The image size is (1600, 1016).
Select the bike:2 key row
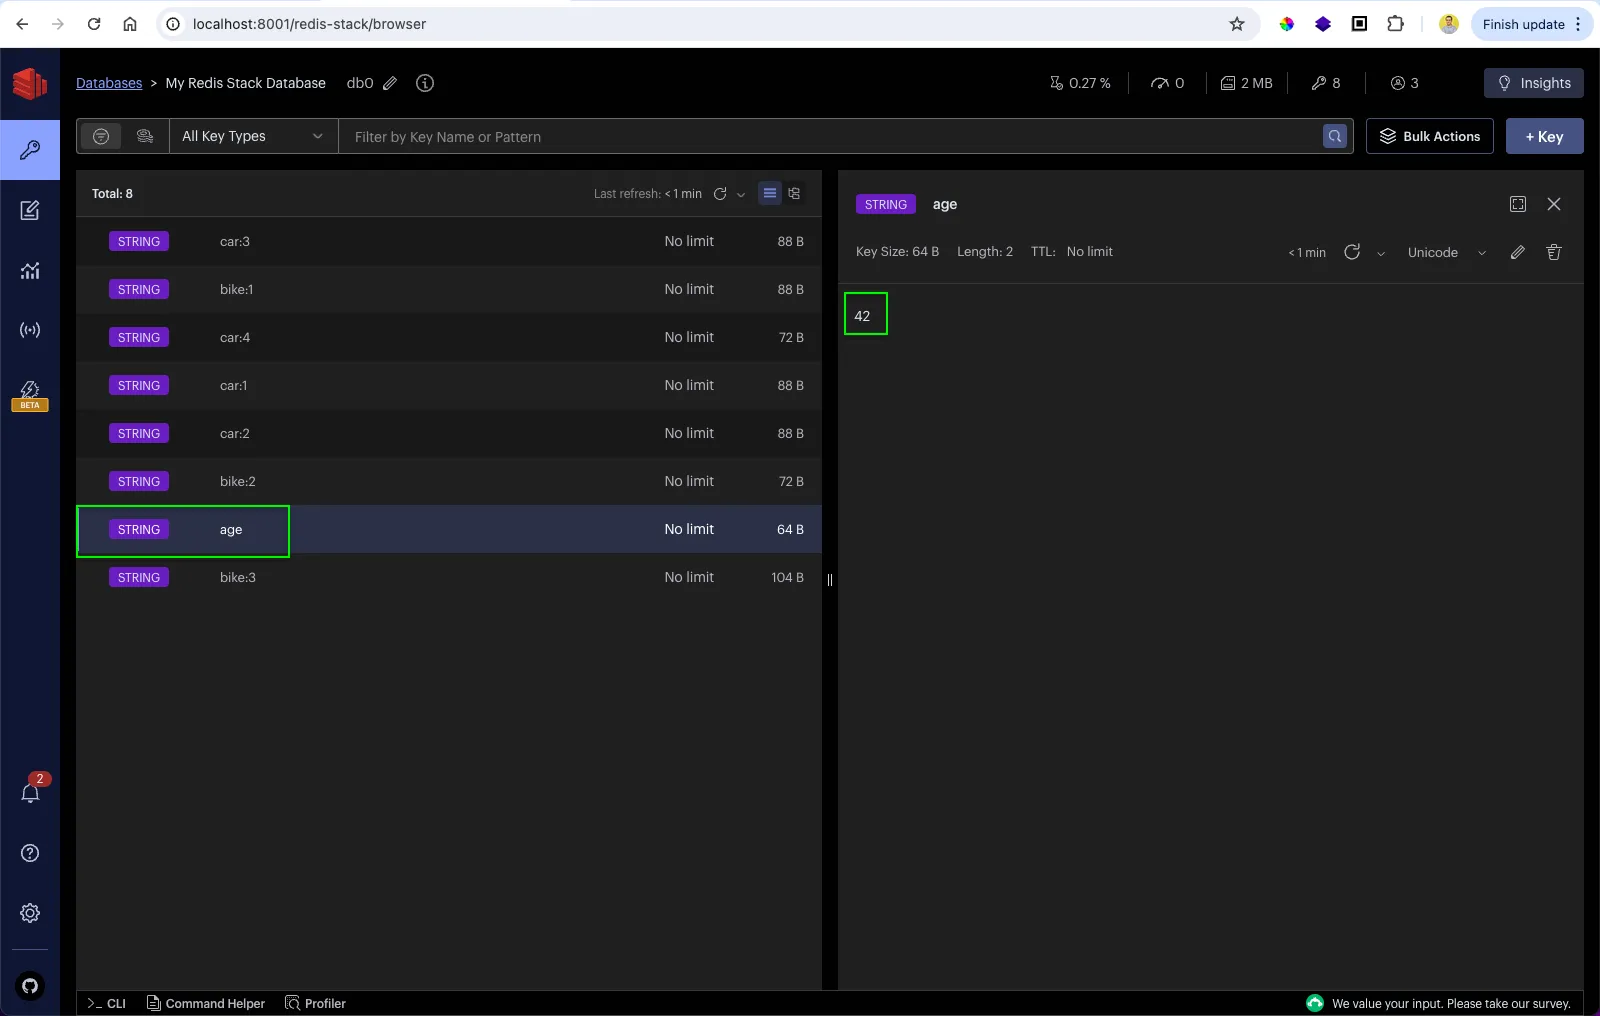coord(449,481)
